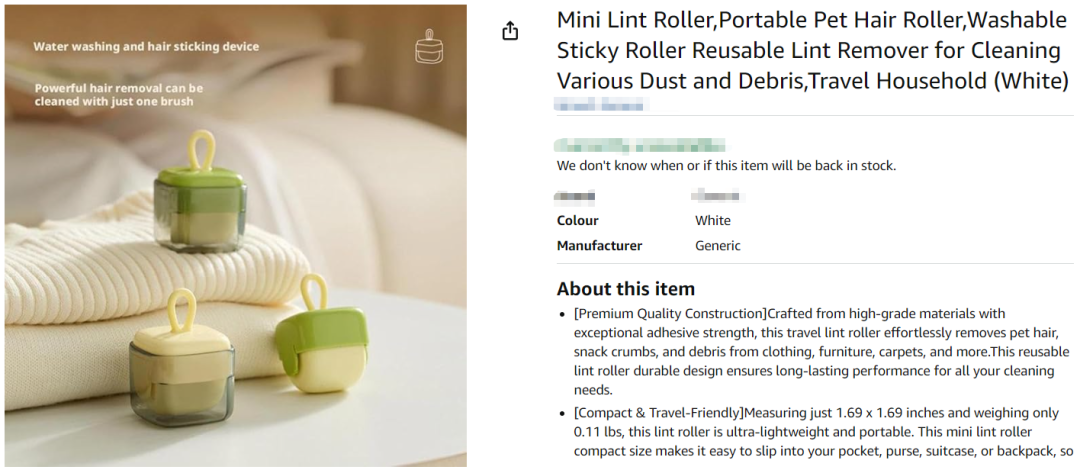The image size is (1080, 470).
Task: Open the blurred brand link under the title
Action: tap(603, 104)
